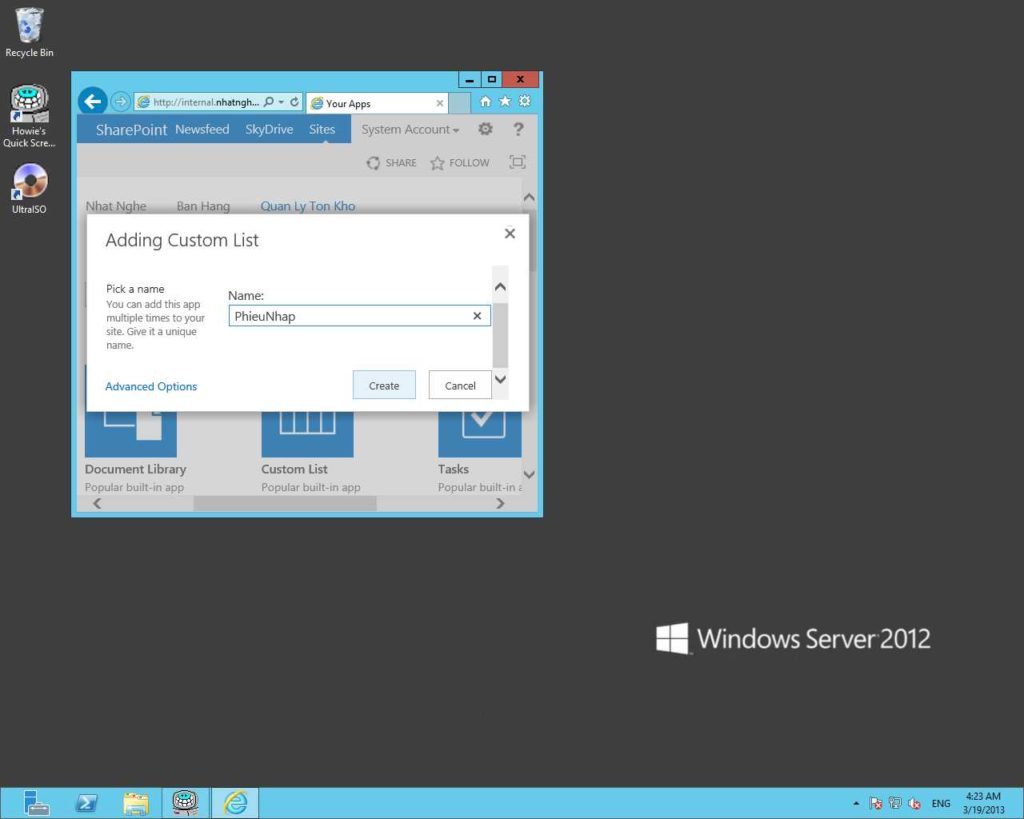
Task: Click the SharePoint brand label
Action: click(x=131, y=129)
